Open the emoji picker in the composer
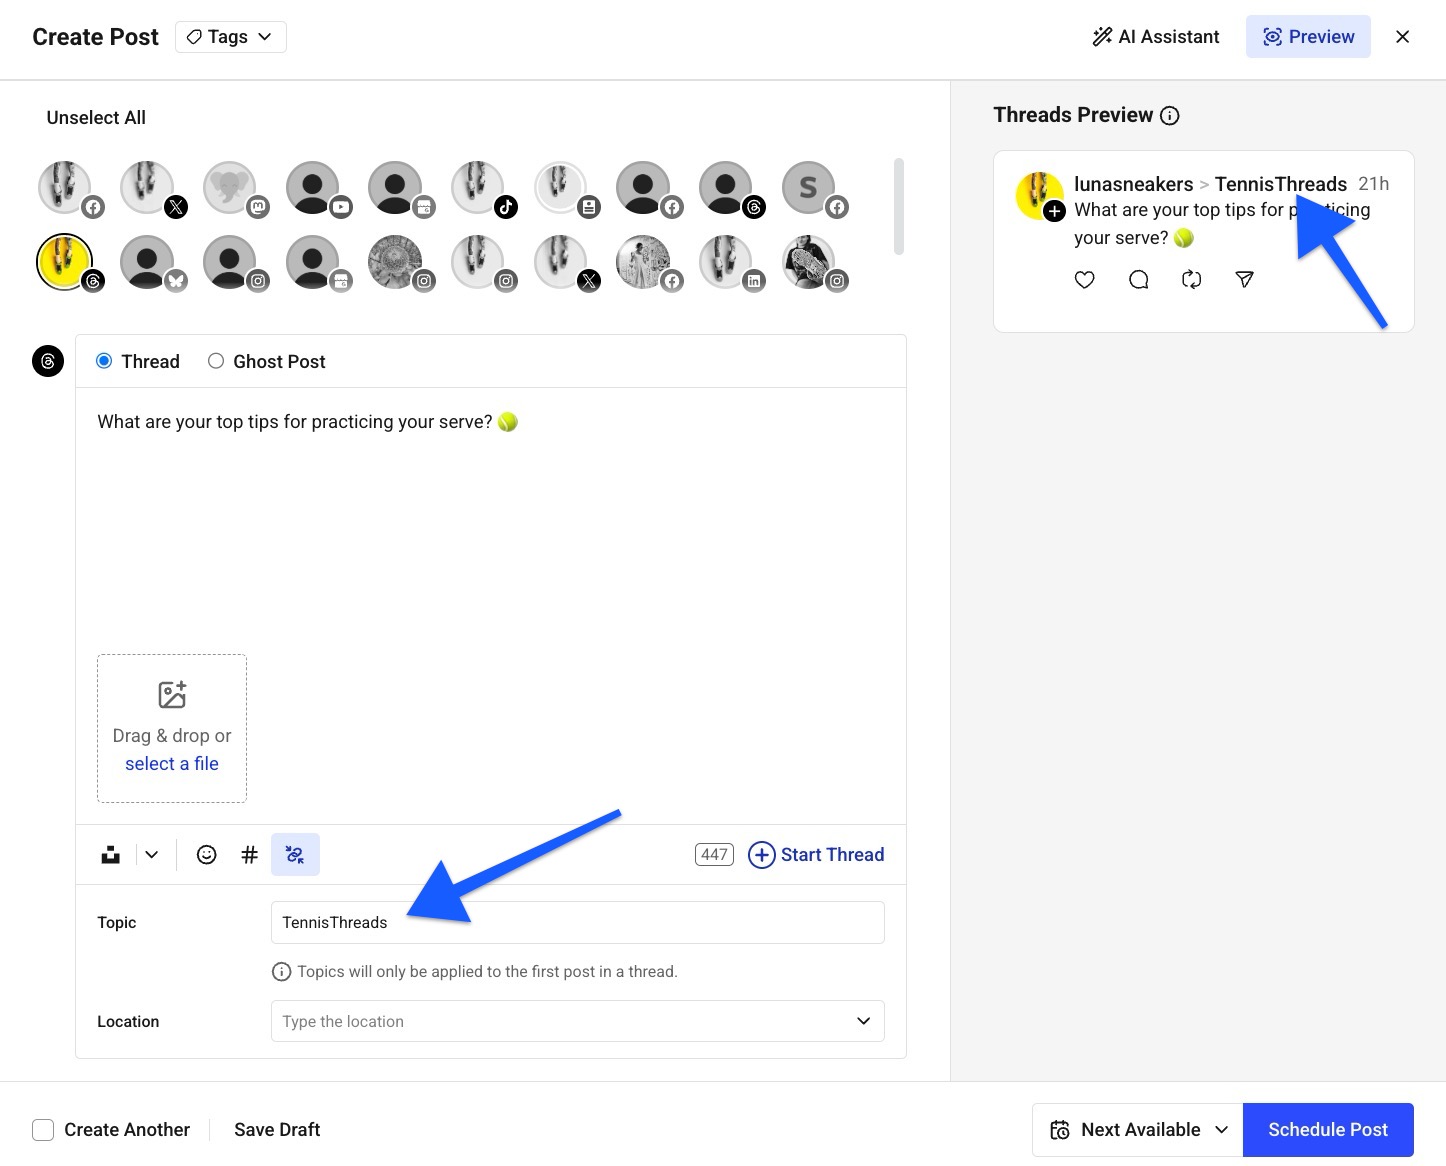The height and width of the screenshot is (1166, 1446). click(206, 854)
